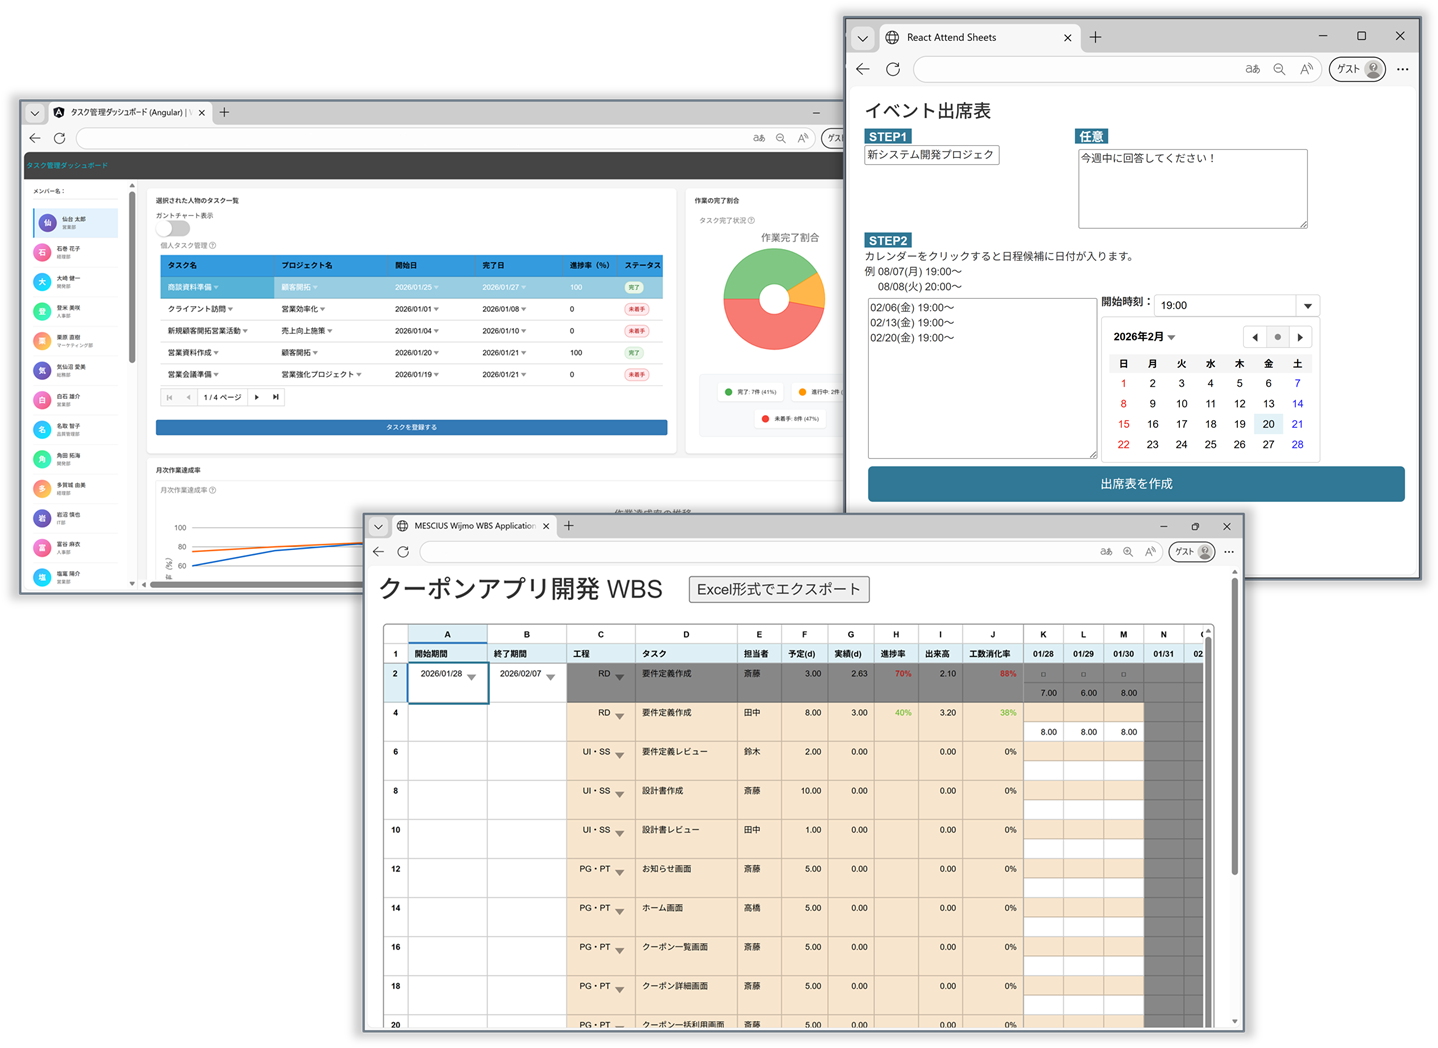
Task: Select member avatar 石巻 花子 in sidebar
Action: tap(42, 252)
